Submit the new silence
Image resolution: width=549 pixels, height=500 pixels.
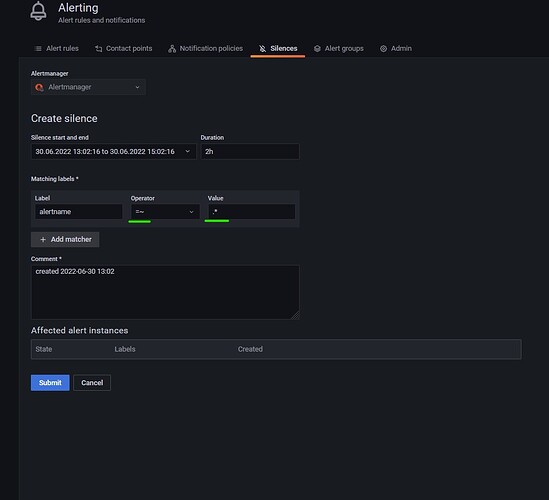pyautogui.click(x=50, y=383)
